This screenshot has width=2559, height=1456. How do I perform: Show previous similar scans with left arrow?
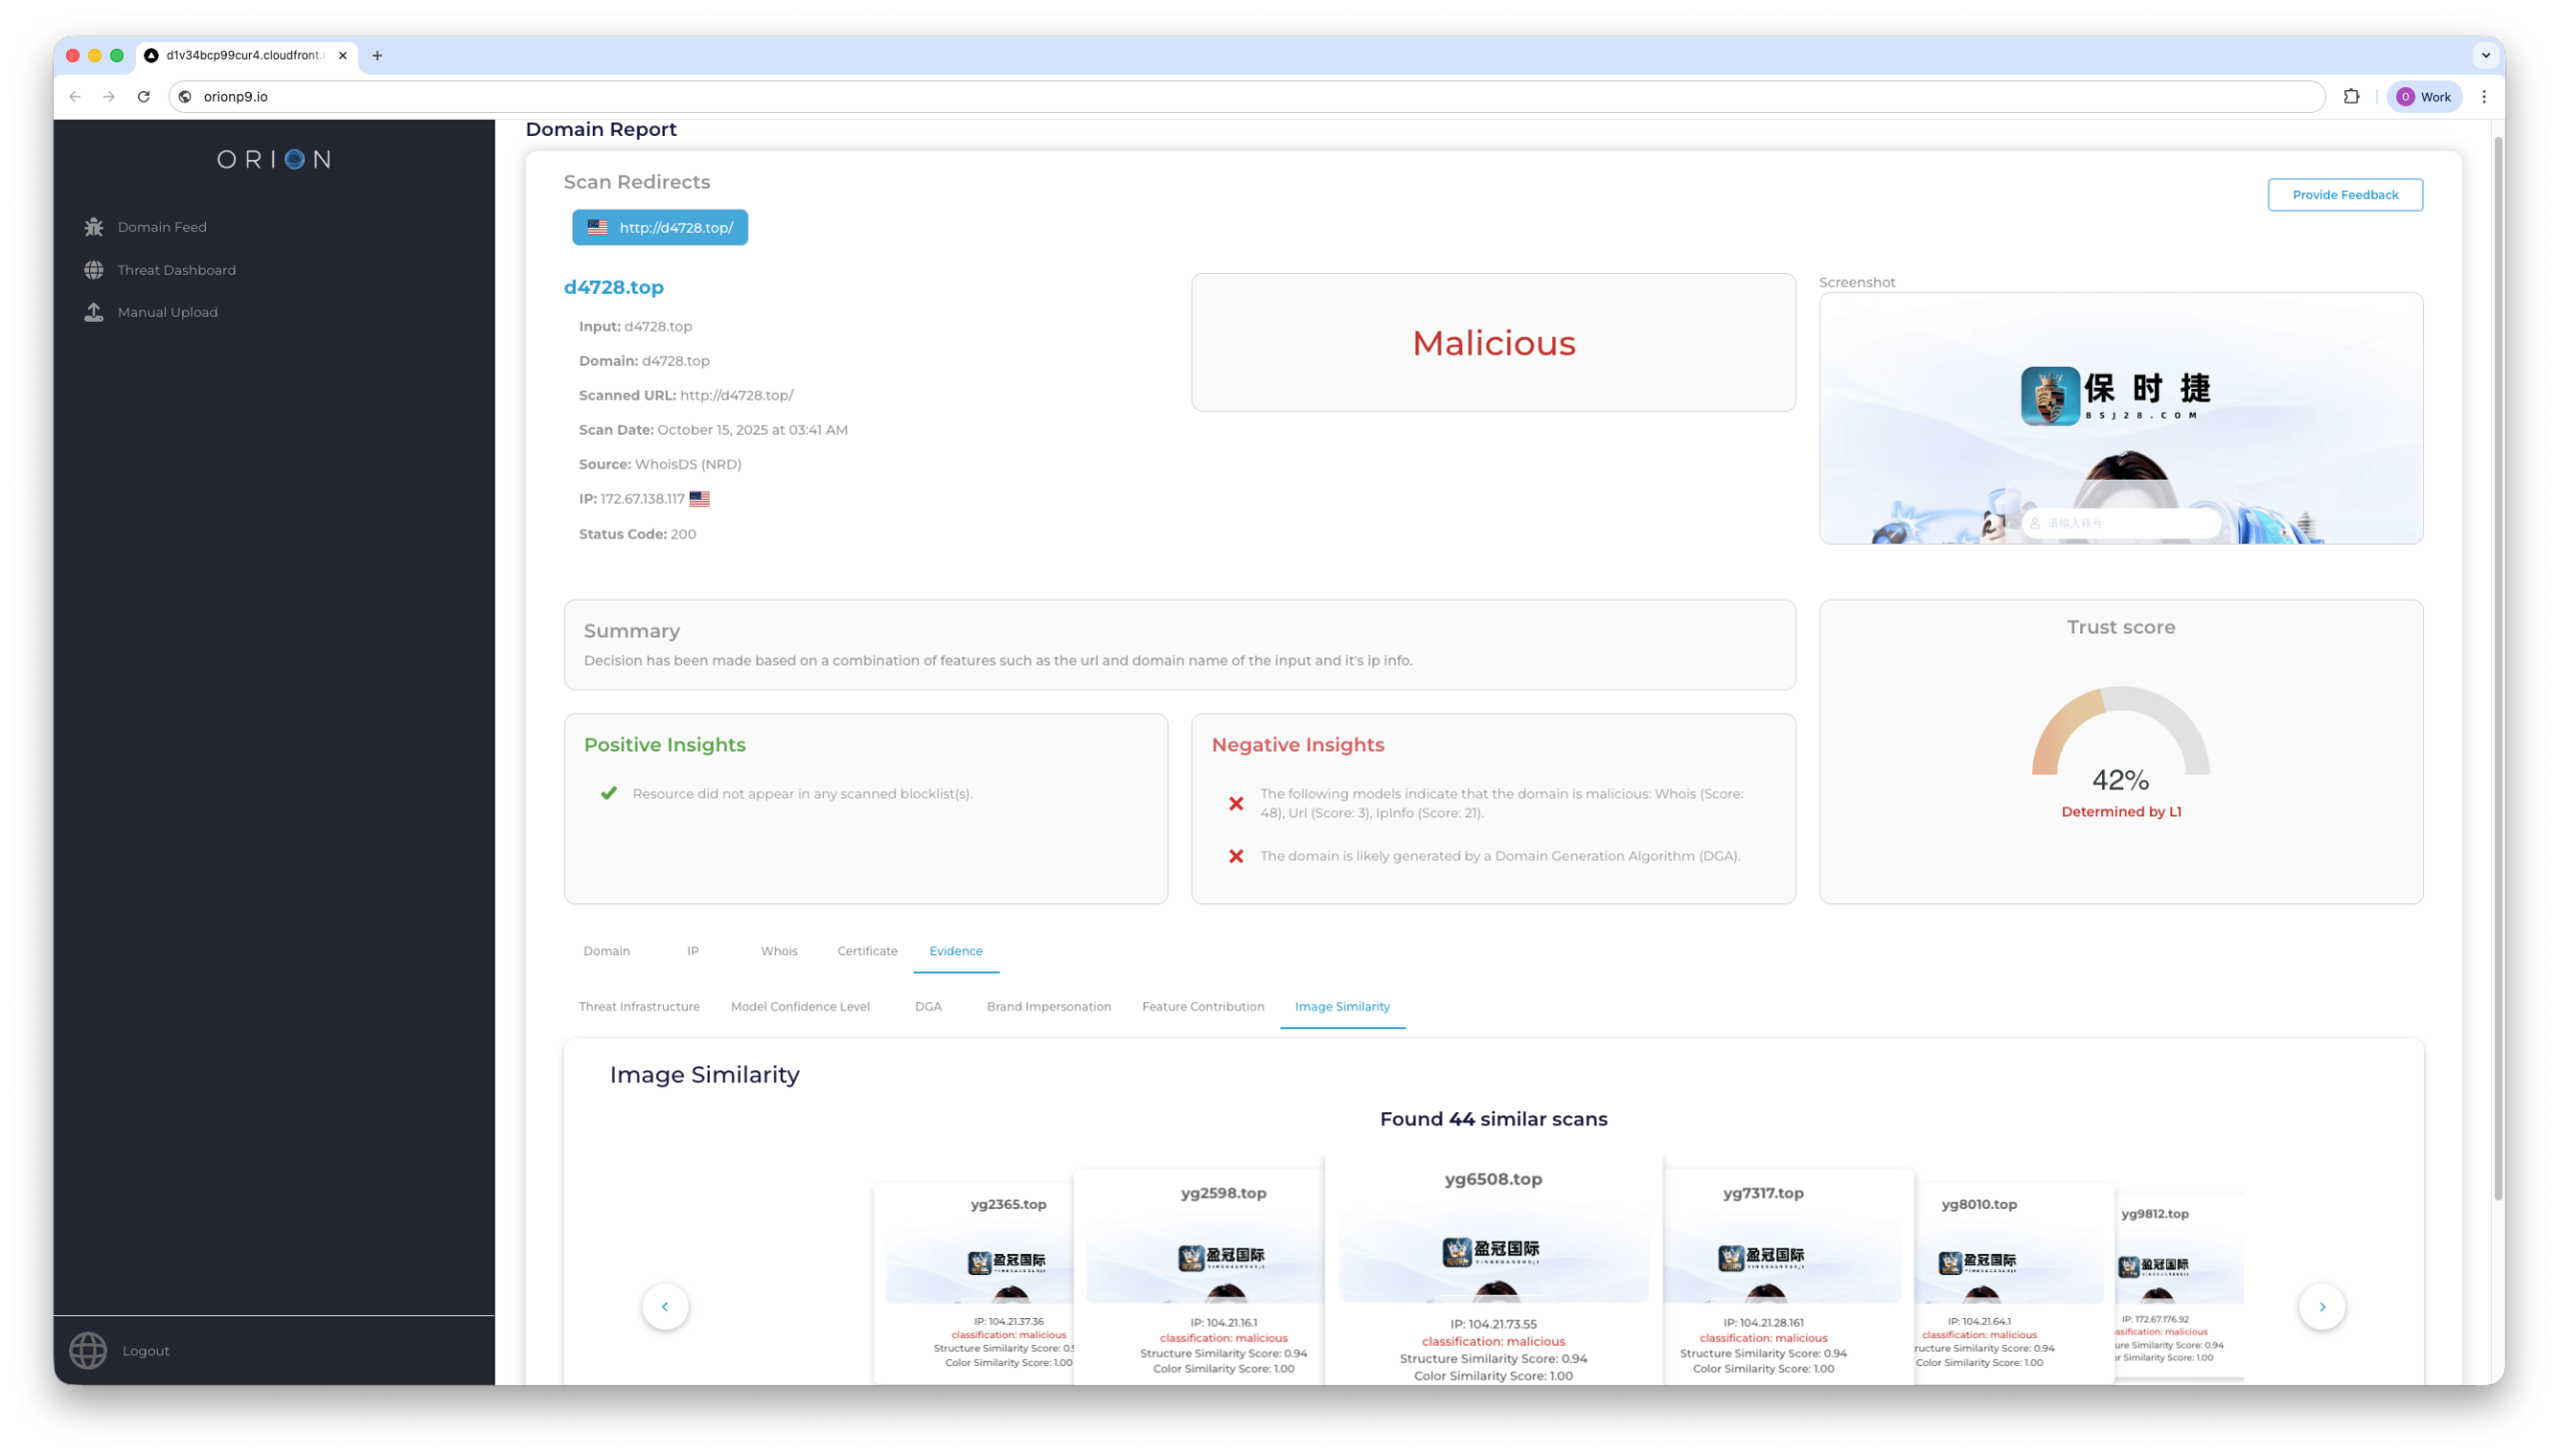coord(665,1306)
